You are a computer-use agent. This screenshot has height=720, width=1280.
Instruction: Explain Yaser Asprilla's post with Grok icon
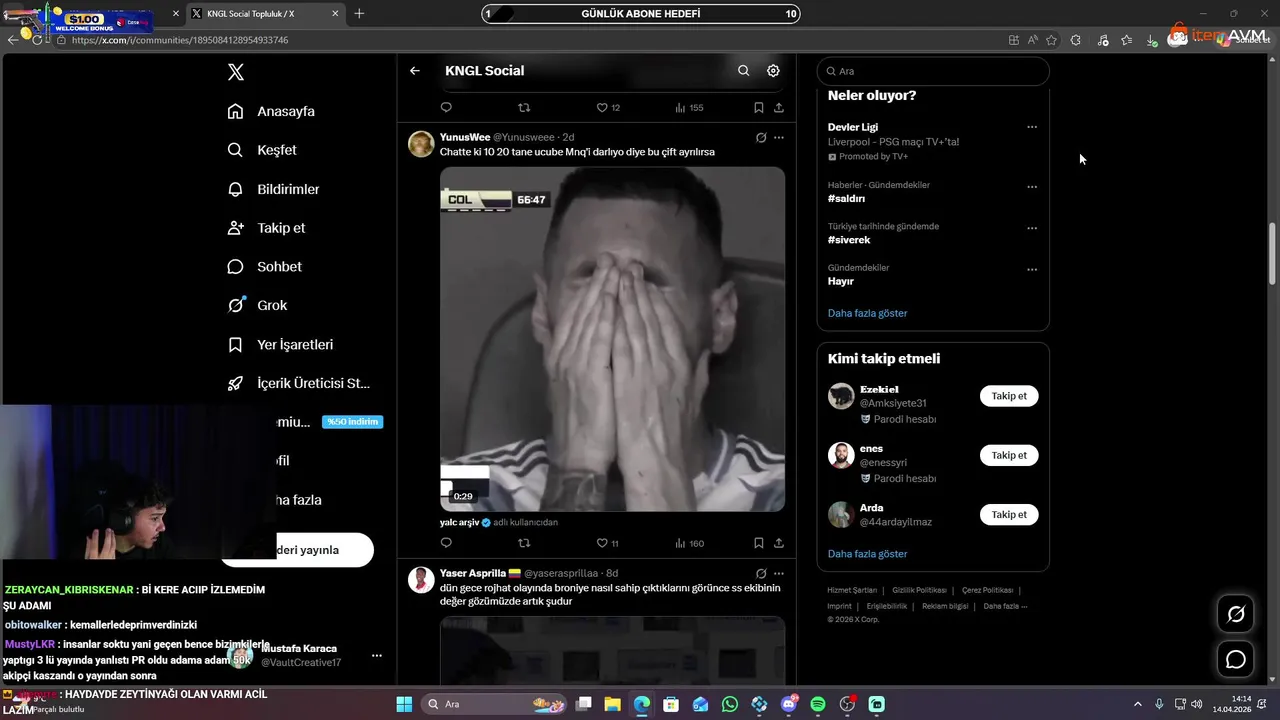[761, 573]
